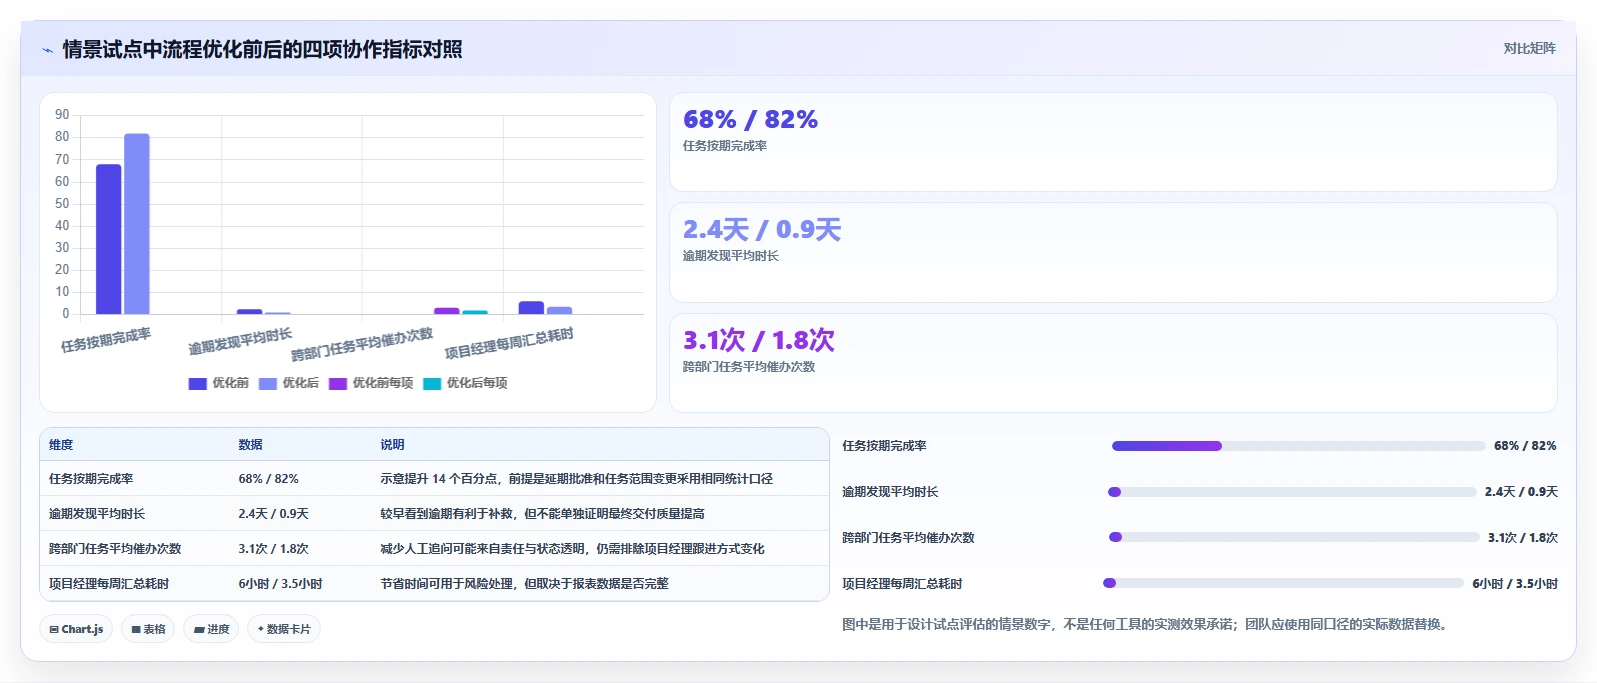Open the 3.1次 / 1.8次 stat card
1597x683 pixels.
(1113, 363)
